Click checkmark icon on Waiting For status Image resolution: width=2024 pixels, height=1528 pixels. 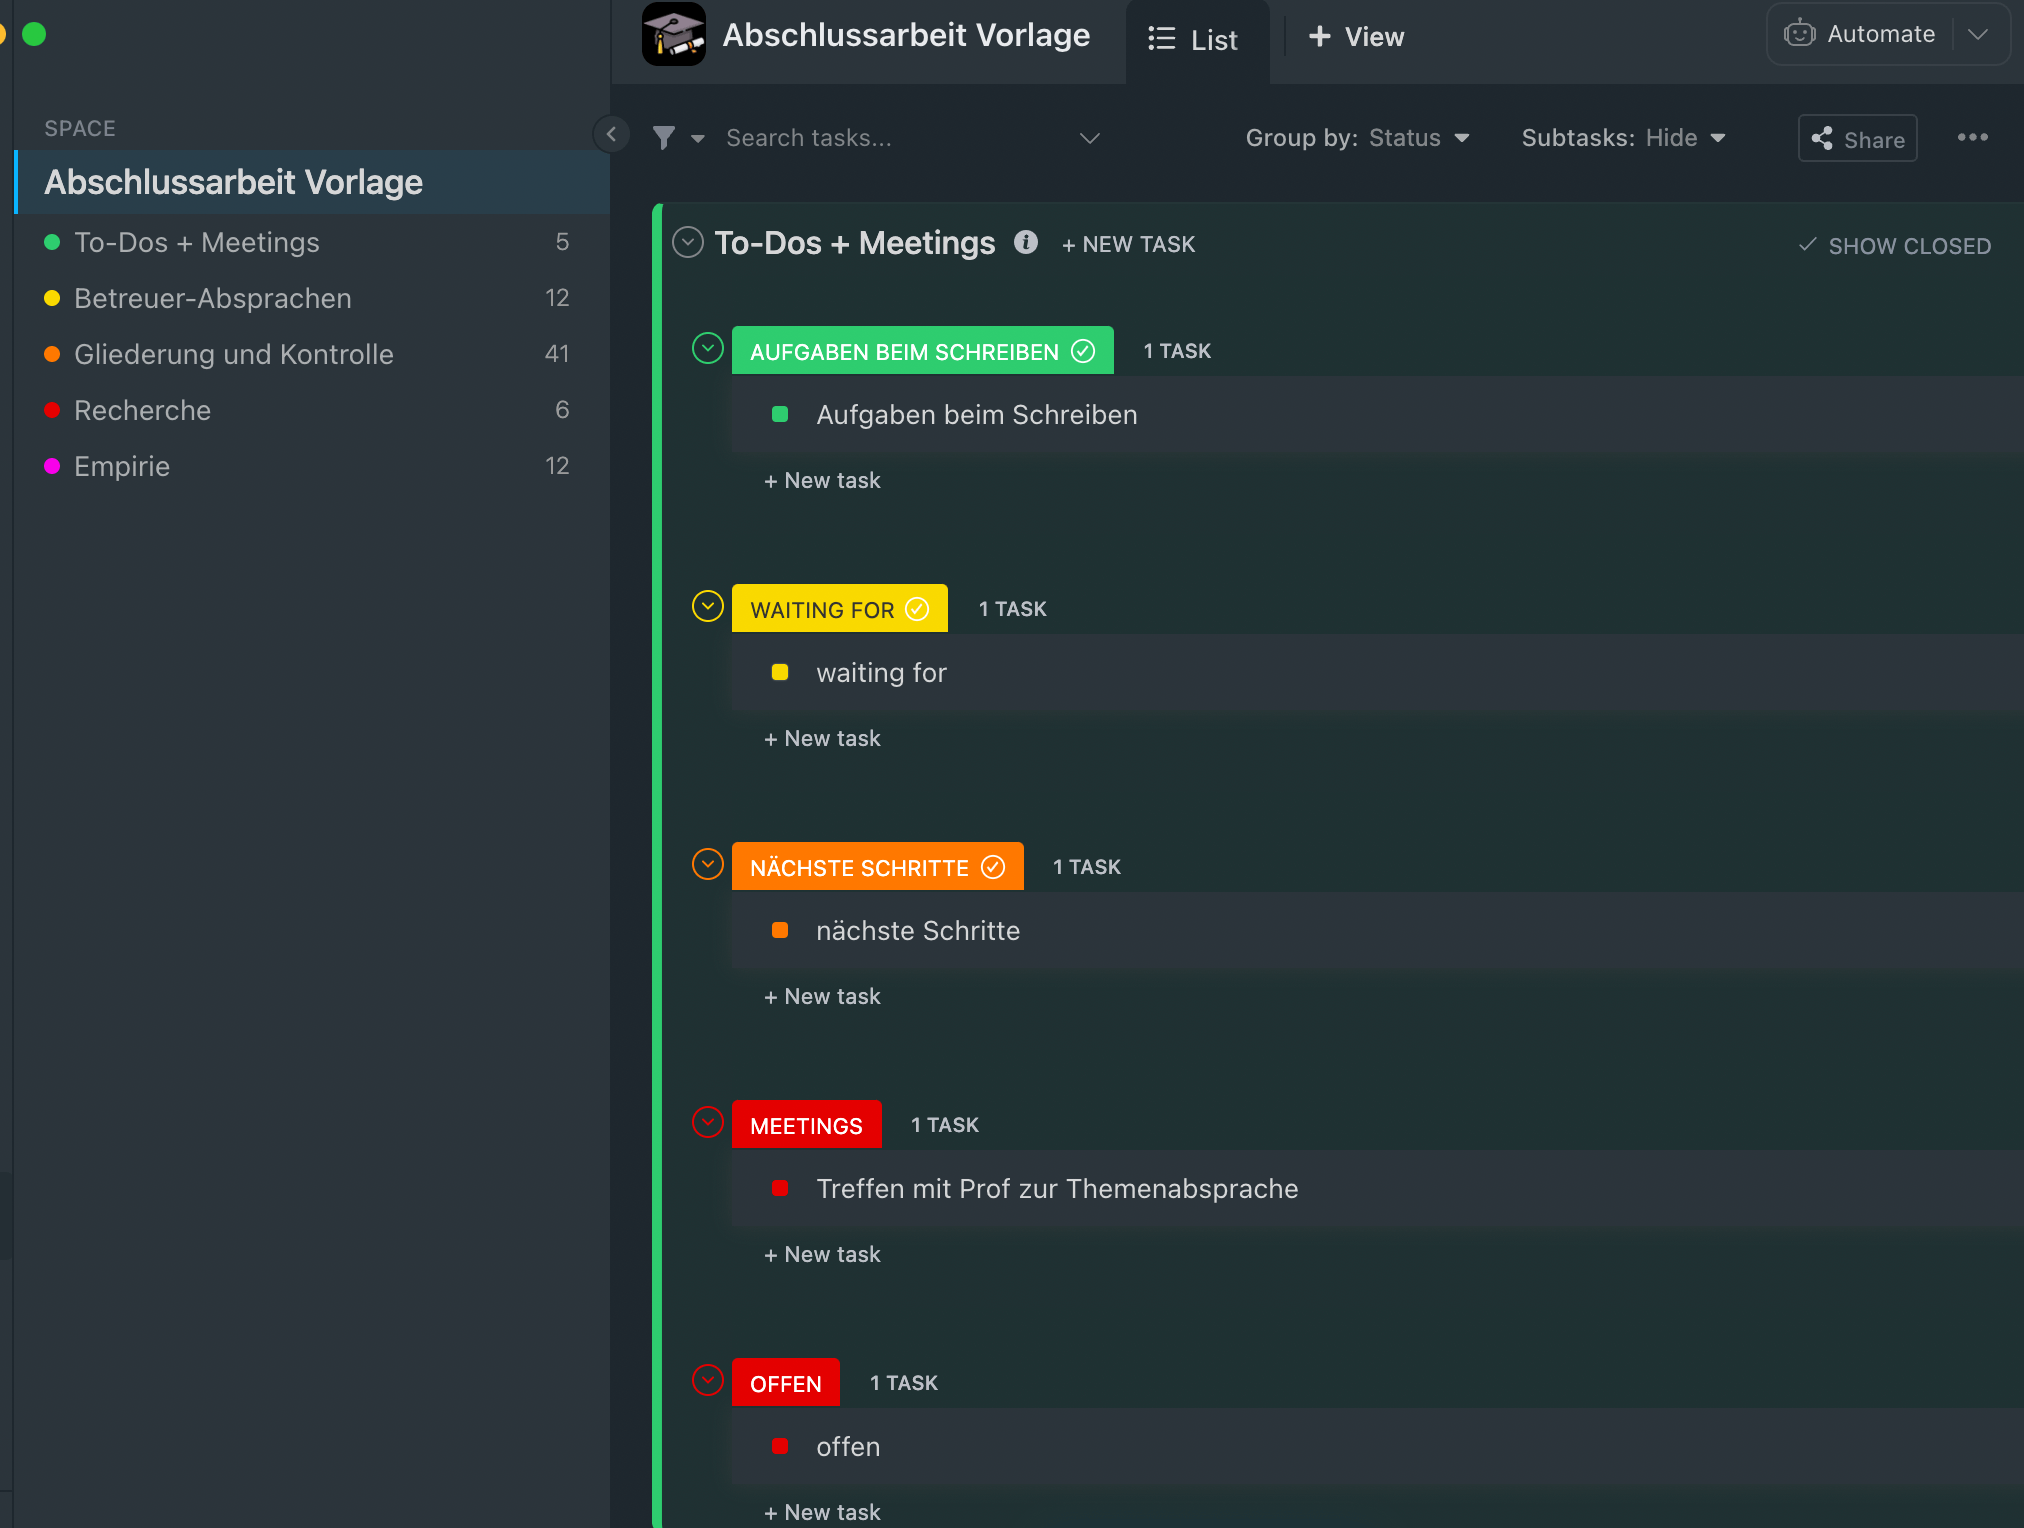coord(917,609)
